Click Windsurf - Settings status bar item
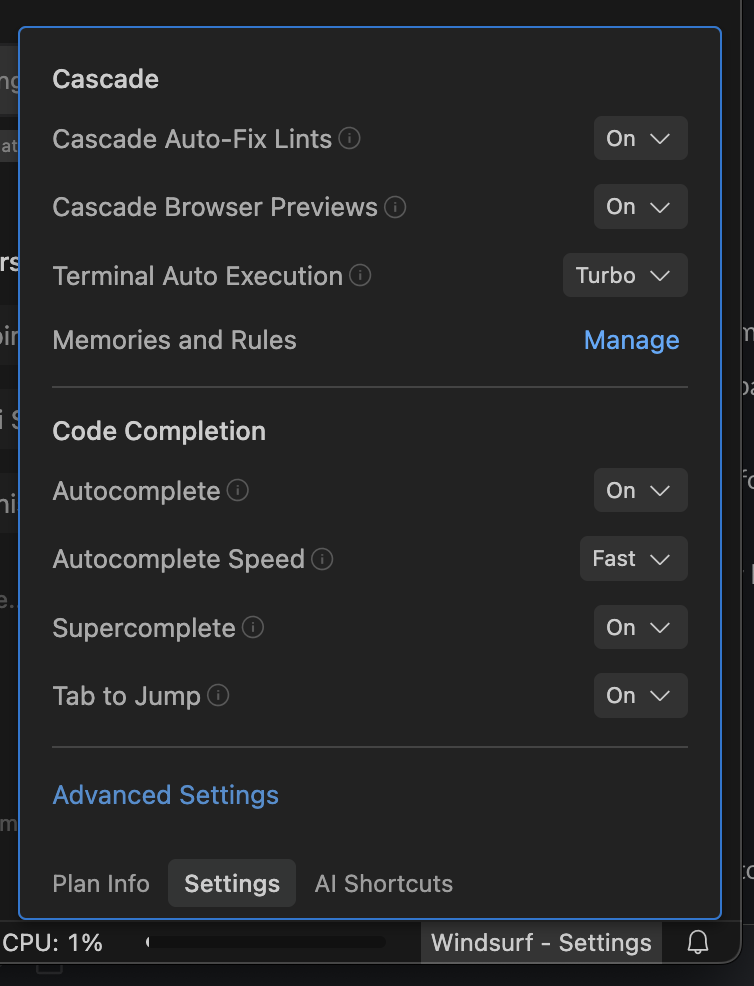 [541, 942]
